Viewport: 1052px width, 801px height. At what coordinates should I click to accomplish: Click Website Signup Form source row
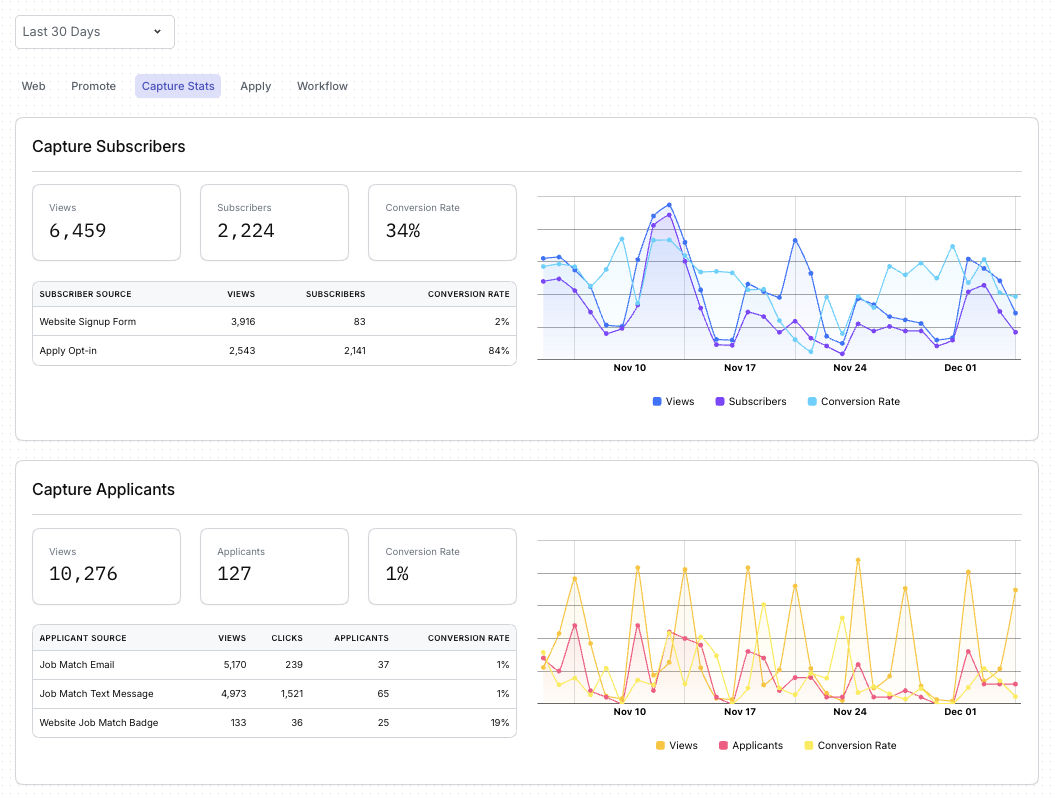88,322
